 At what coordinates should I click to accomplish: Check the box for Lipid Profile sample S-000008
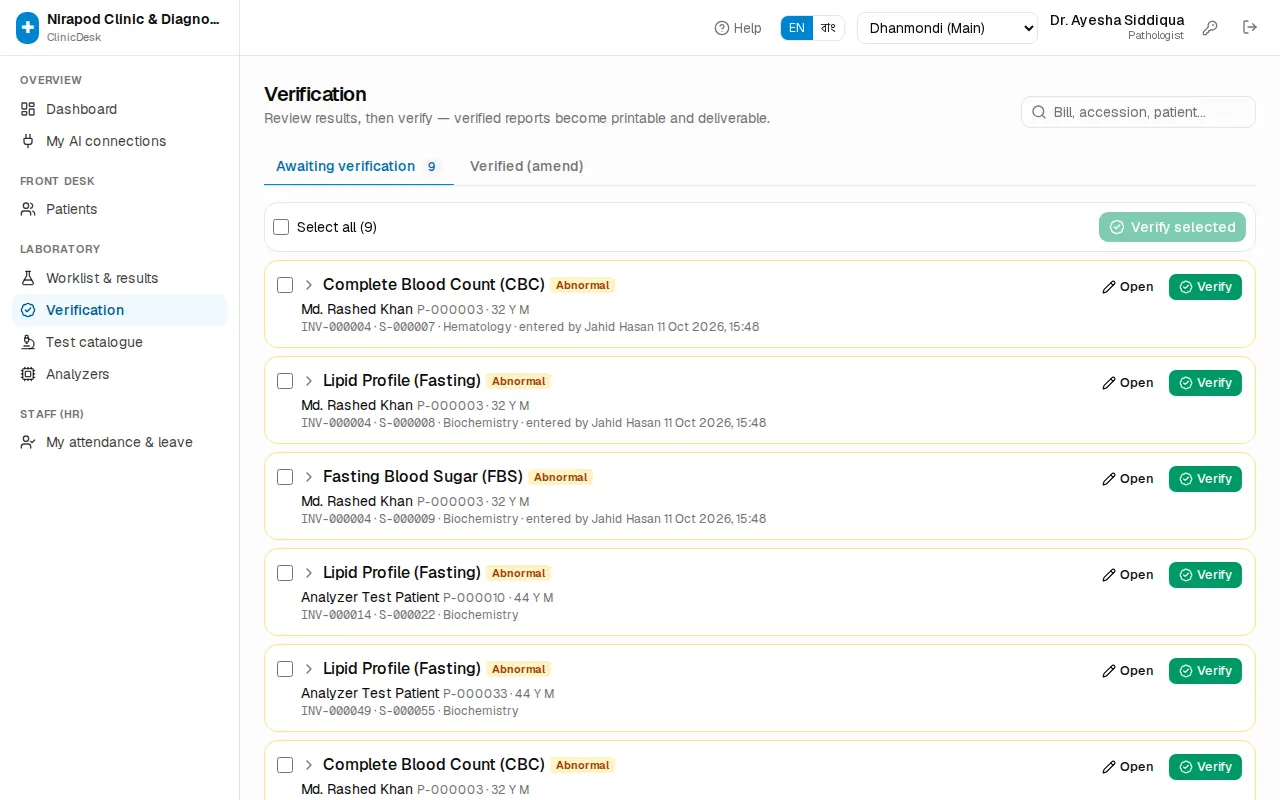point(285,381)
